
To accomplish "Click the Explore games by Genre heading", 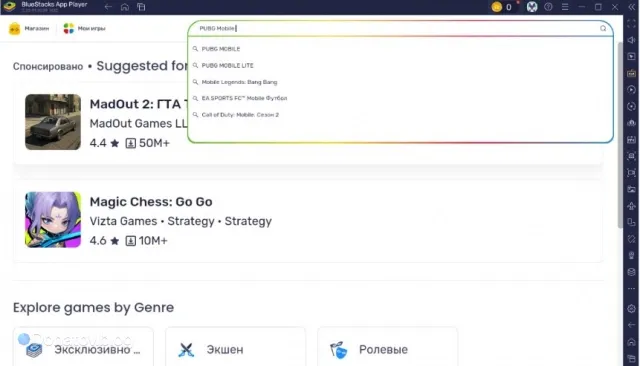I will coord(93,307).
